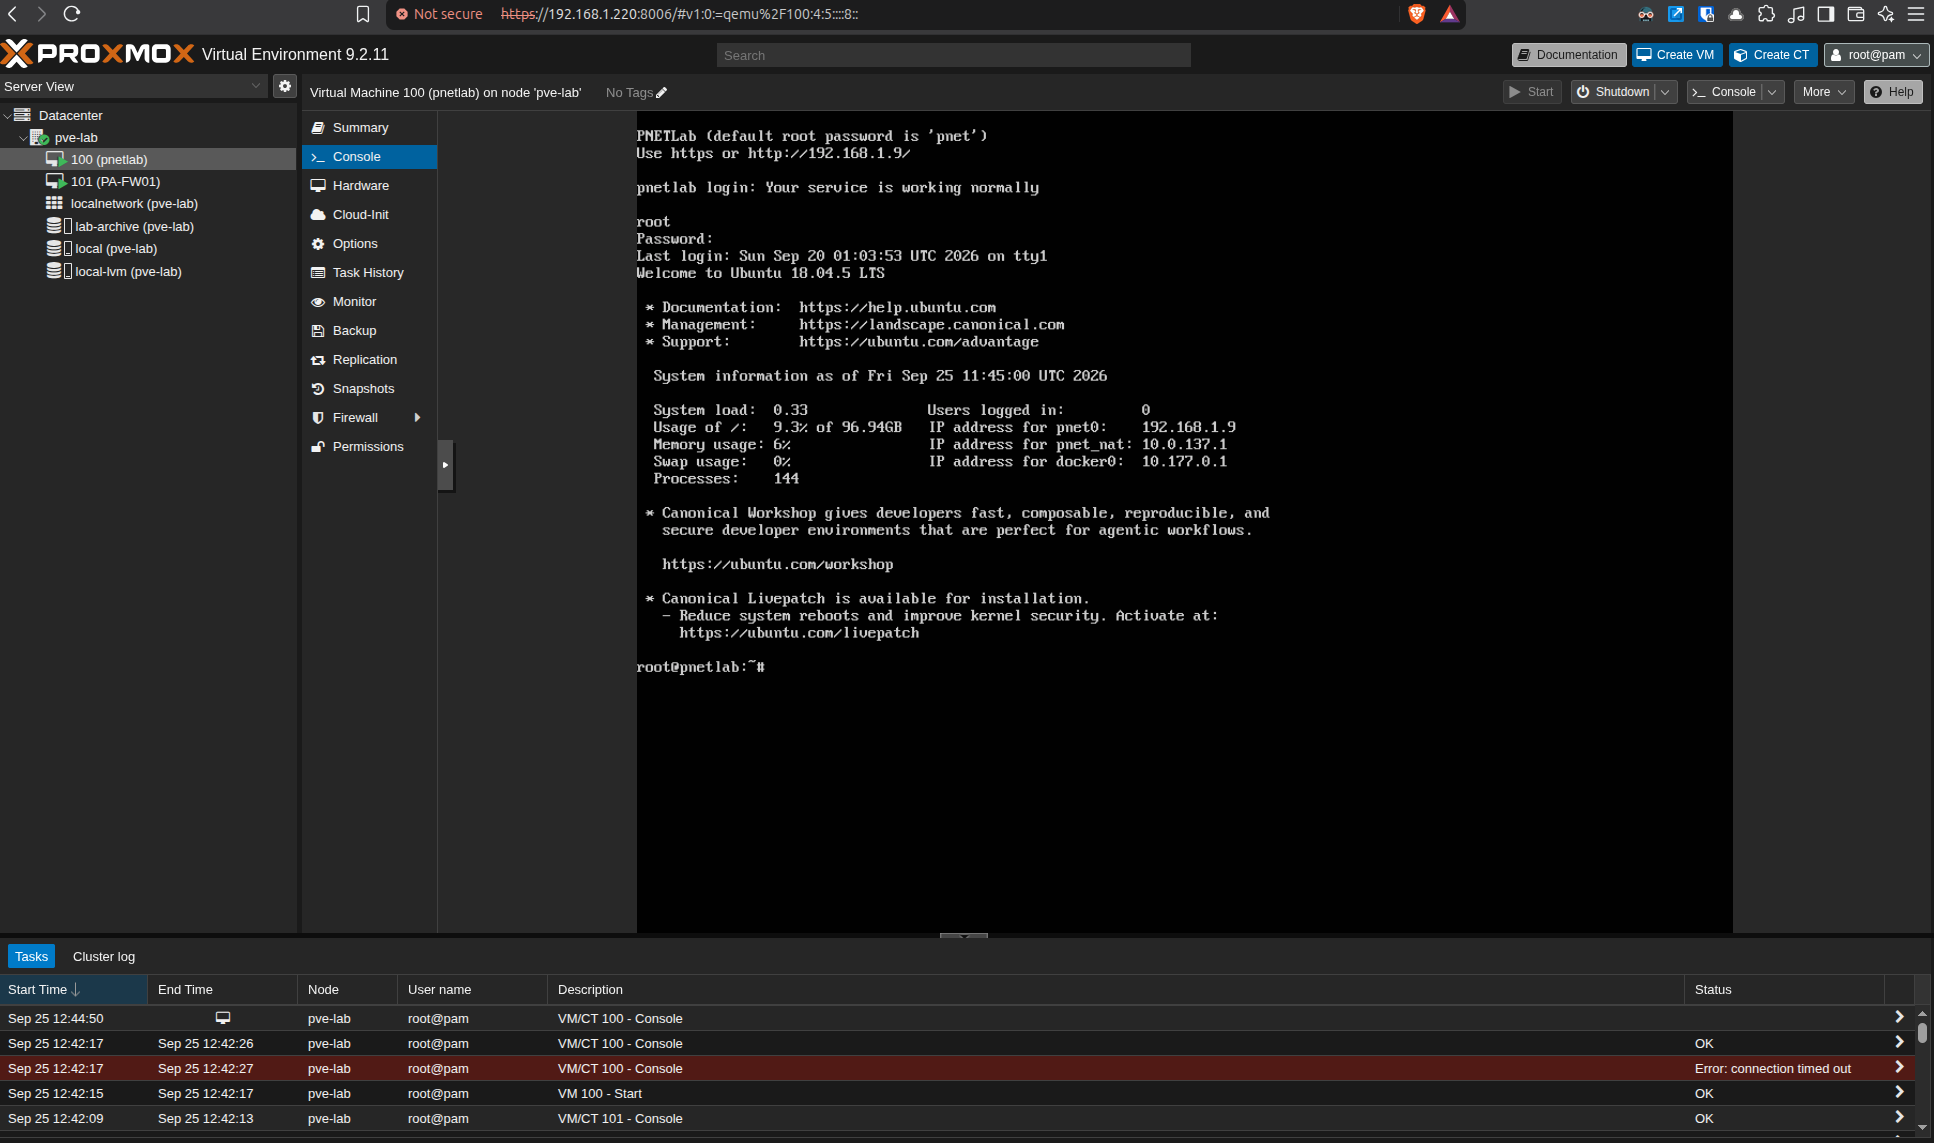Open the Backup section
The image size is (1934, 1143).
(369, 331)
